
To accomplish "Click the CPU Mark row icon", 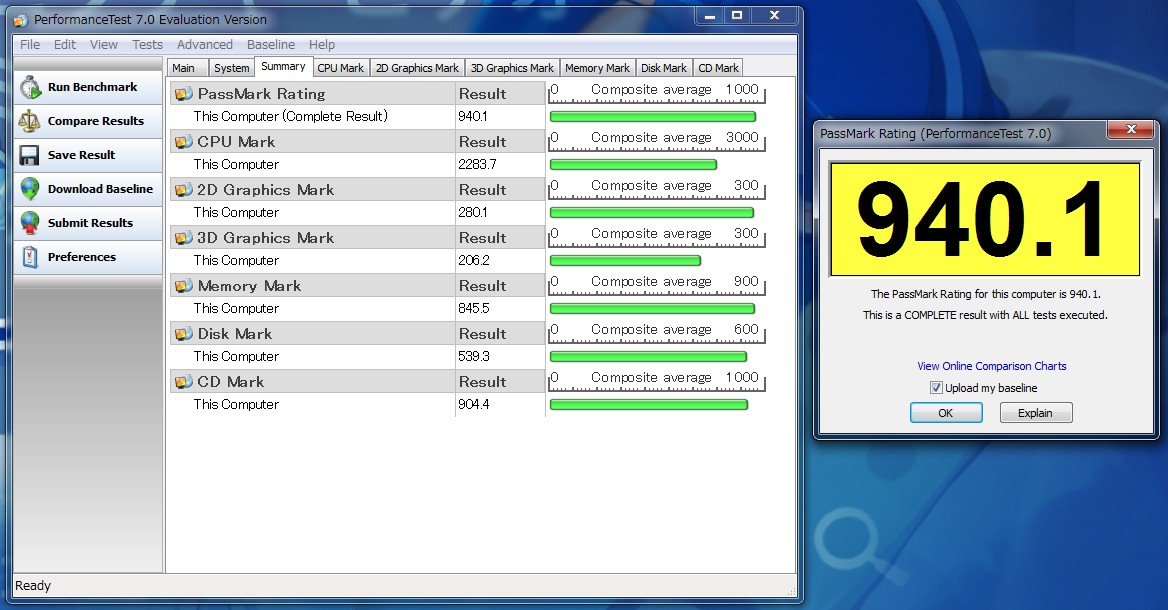I will pos(183,142).
